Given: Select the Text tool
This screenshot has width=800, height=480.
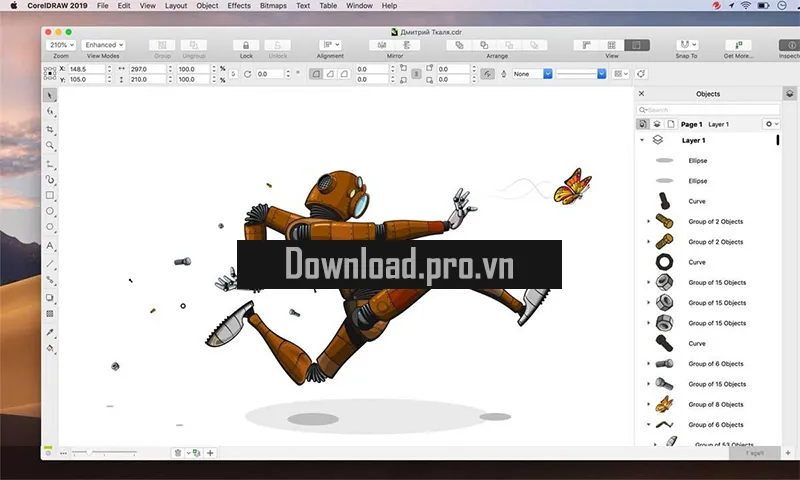Looking at the screenshot, I should tap(49, 245).
